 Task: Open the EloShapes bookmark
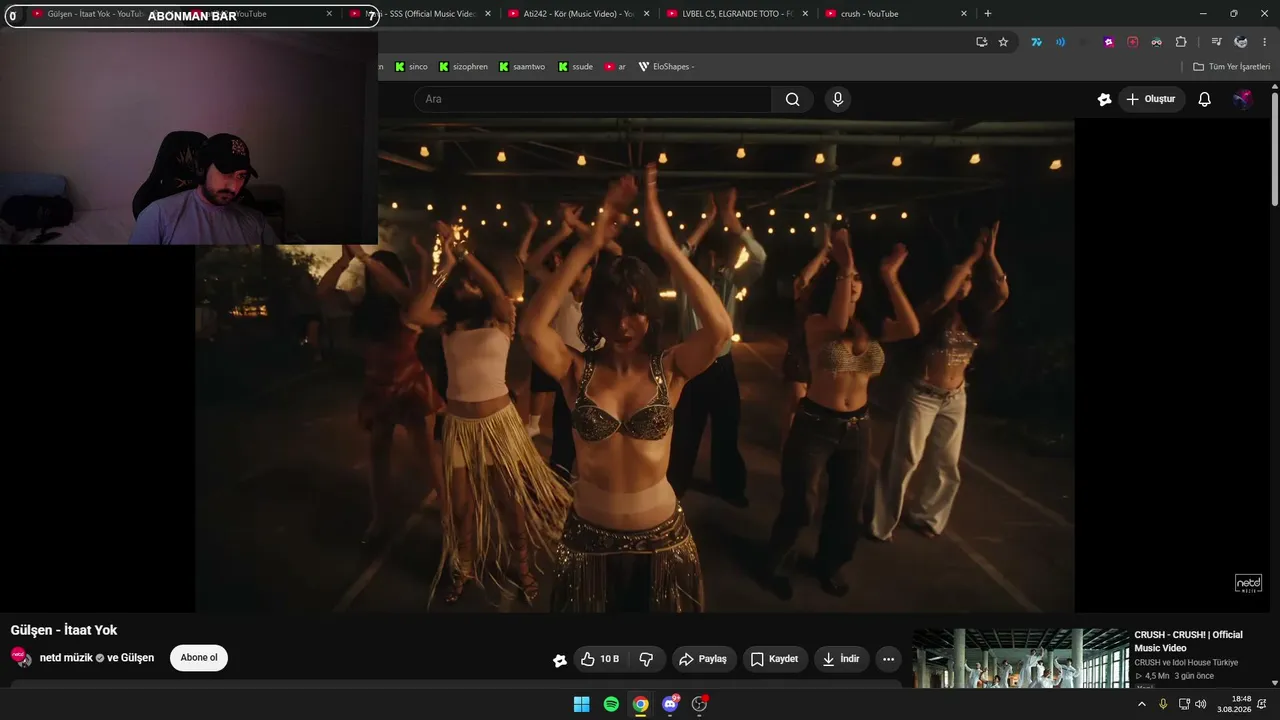[x=666, y=67]
